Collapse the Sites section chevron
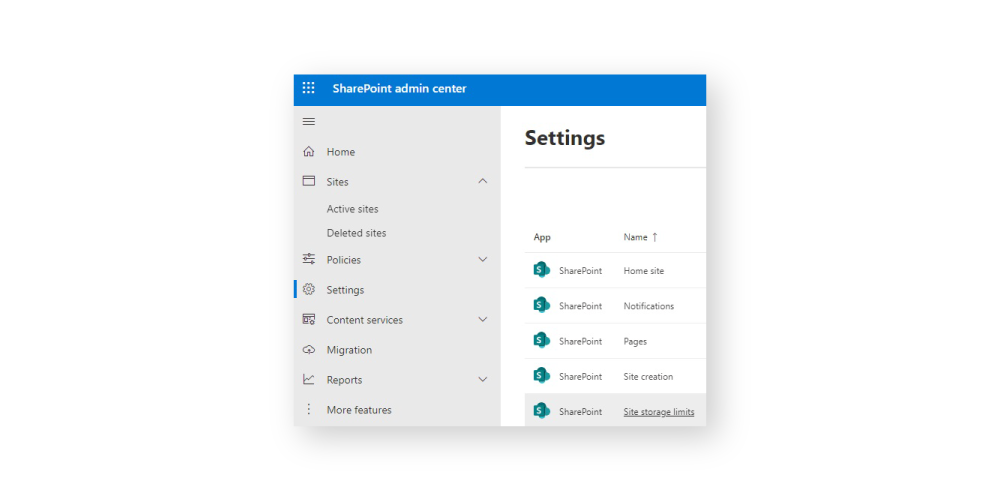1000x501 pixels. pos(483,181)
